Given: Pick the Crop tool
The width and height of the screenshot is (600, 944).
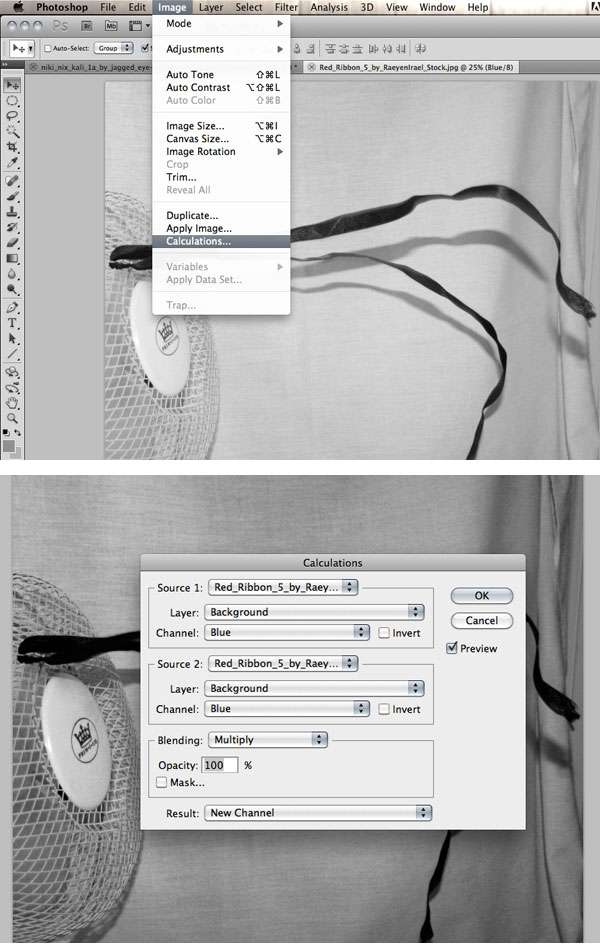Looking at the screenshot, I should point(13,146).
